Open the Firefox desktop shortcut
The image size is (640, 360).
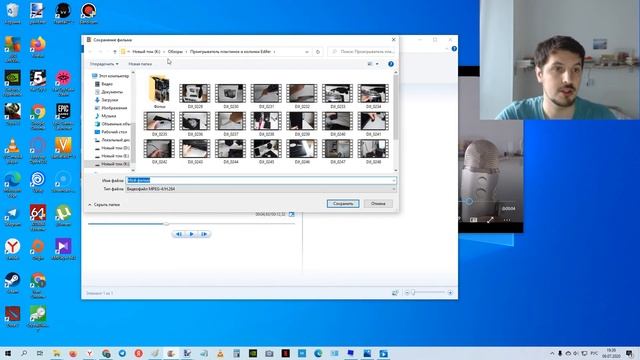click(x=38, y=47)
